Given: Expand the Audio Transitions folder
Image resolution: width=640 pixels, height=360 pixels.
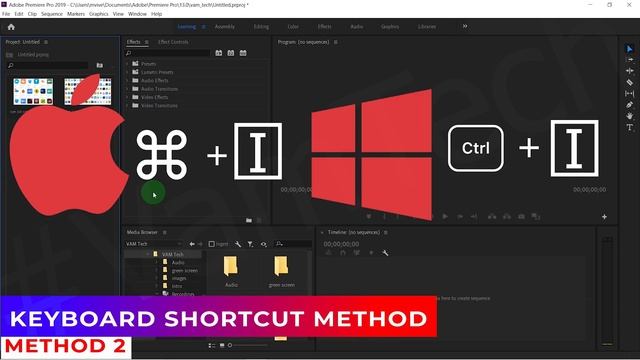Looking at the screenshot, I should (127, 89).
